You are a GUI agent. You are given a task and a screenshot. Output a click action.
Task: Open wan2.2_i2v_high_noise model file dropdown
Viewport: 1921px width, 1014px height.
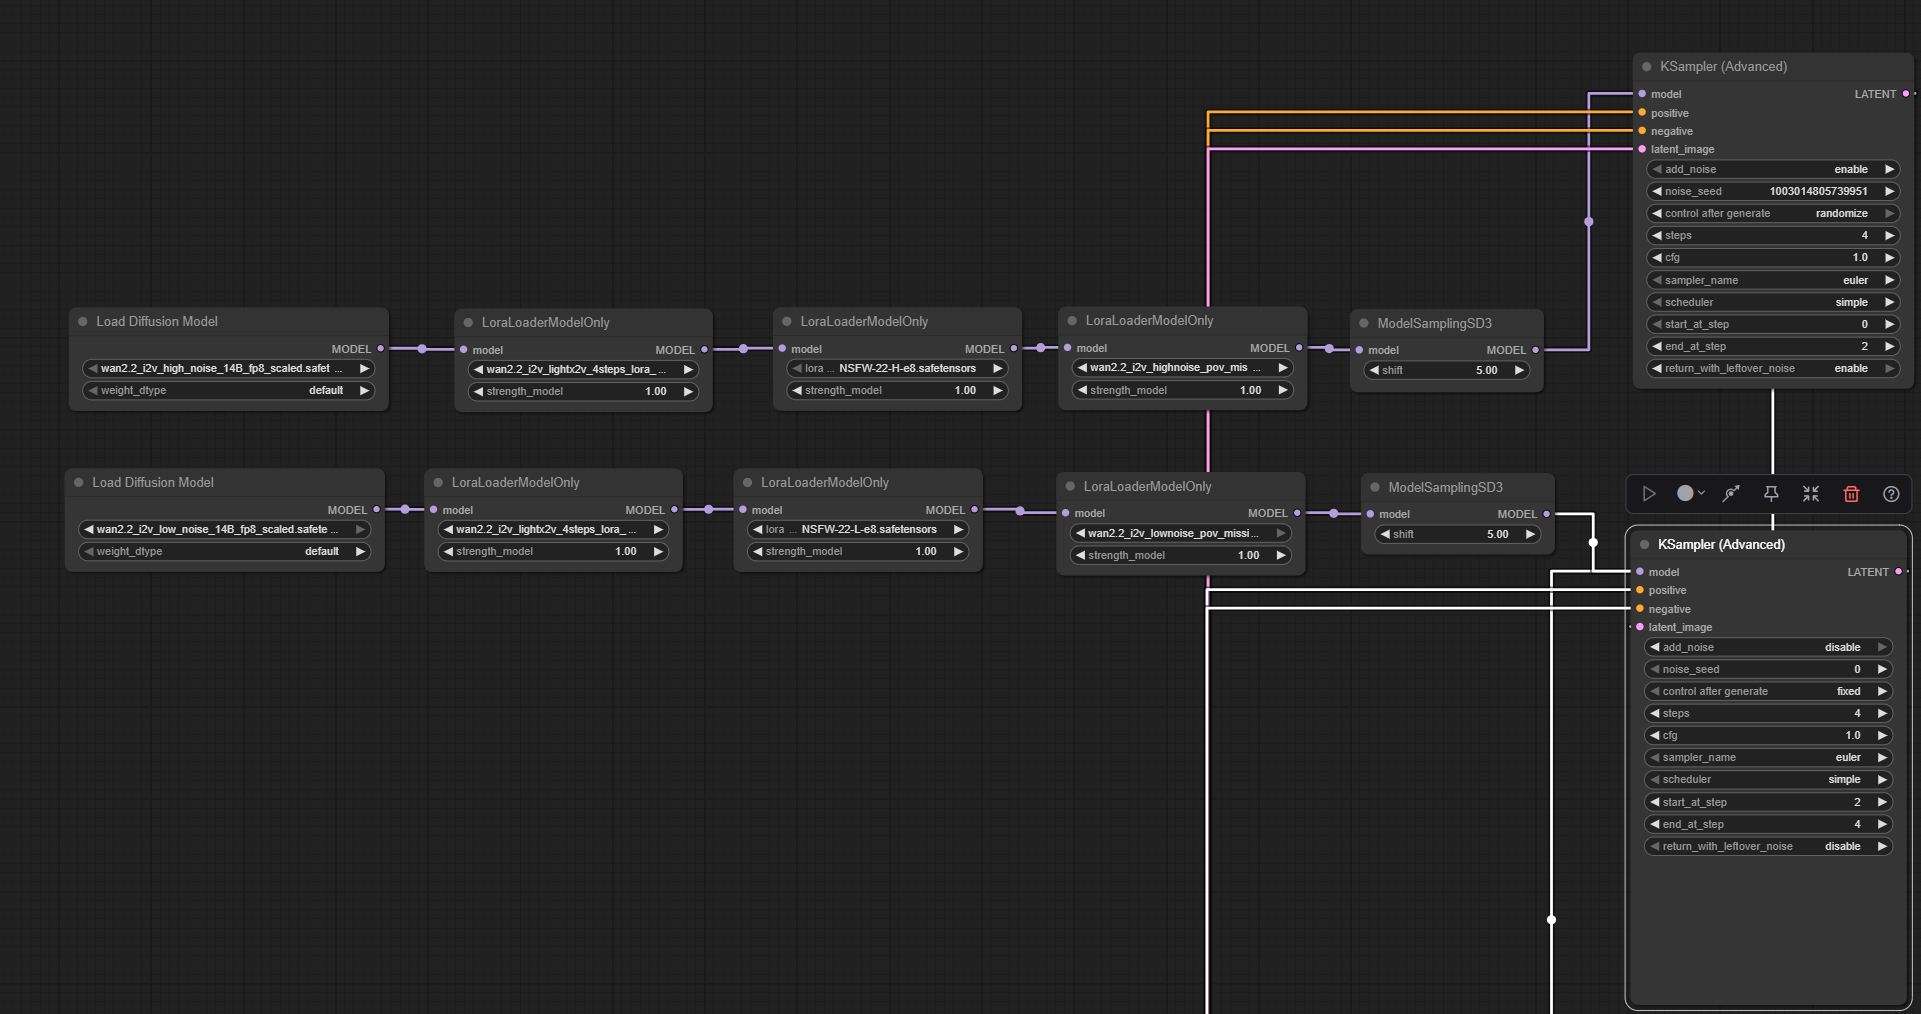[229, 368]
